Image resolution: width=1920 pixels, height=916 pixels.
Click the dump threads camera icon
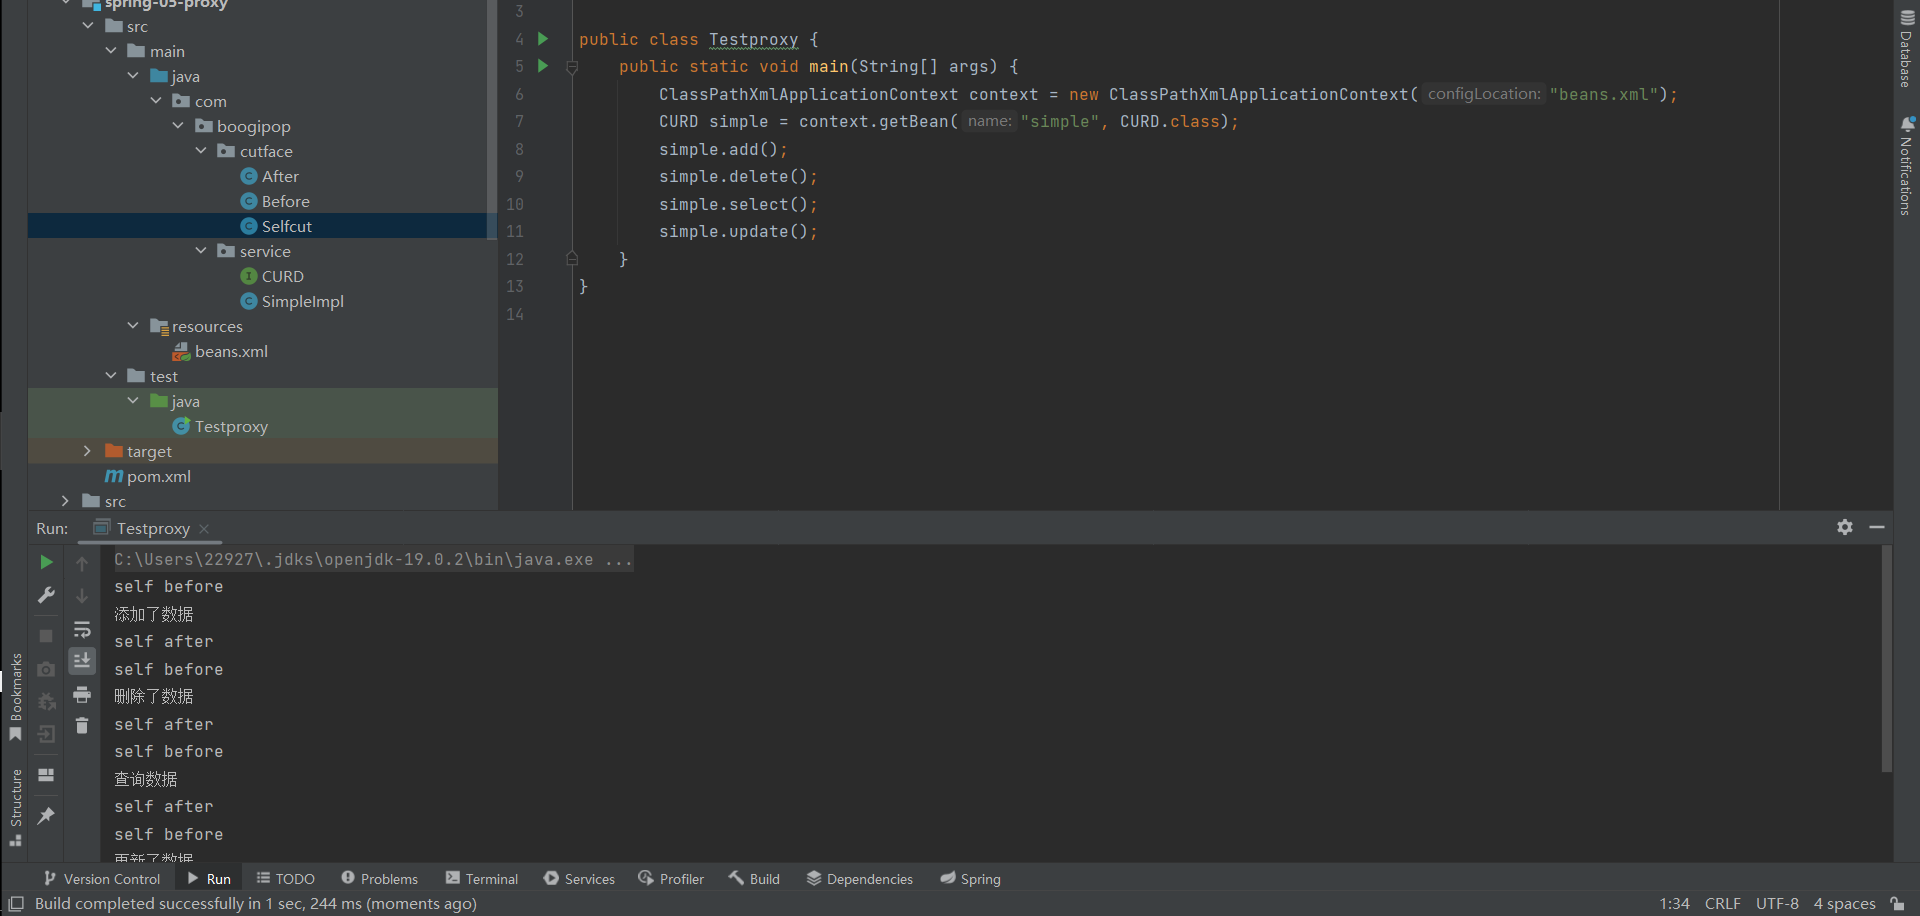(x=46, y=669)
